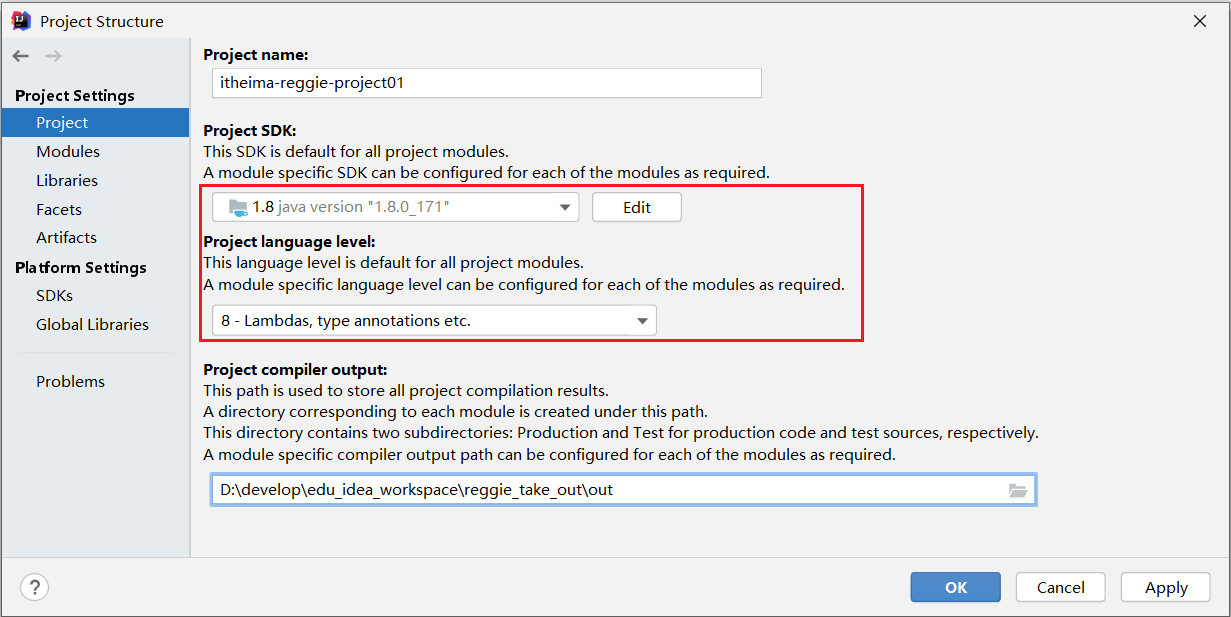The width and height of the screenshot is (1231, 617).
Task: Click the back navigation arrow
Action: coord(21,56)
